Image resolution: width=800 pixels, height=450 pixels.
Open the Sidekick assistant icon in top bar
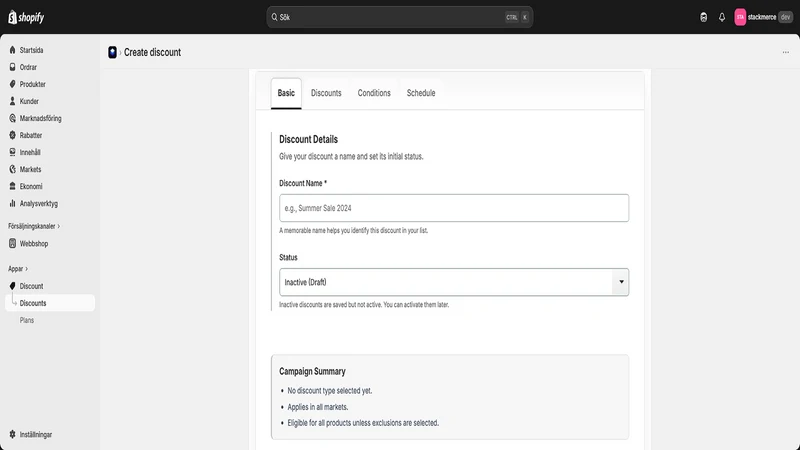pyautogui.click(x=704, y=17)
